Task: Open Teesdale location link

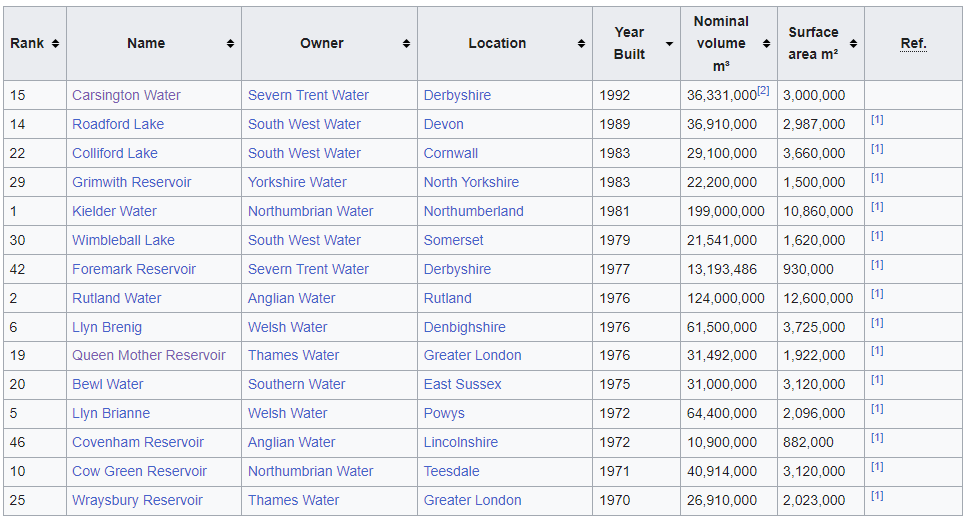Action: 451,471
